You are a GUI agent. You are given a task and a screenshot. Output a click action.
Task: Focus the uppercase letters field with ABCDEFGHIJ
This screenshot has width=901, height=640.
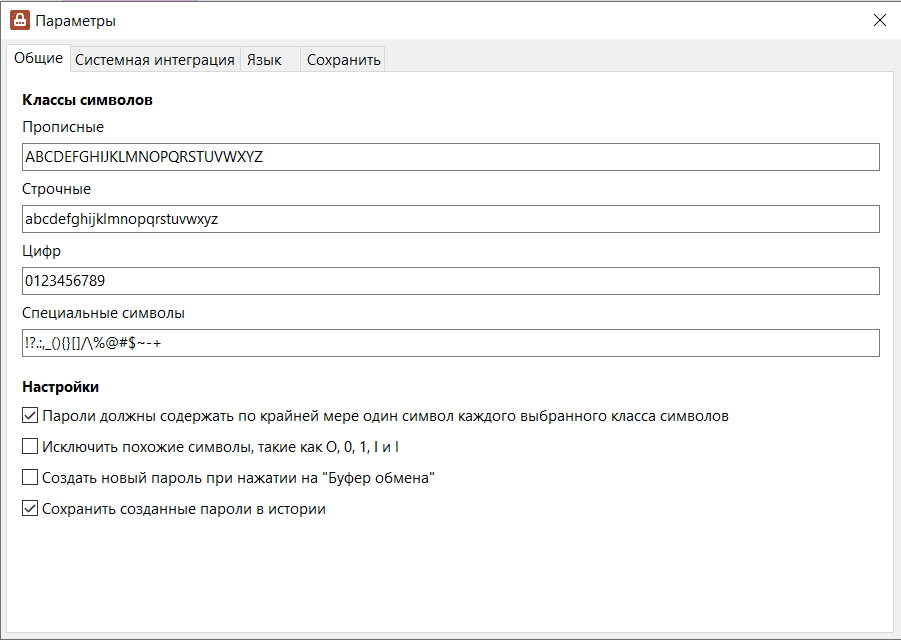point(450,157)
